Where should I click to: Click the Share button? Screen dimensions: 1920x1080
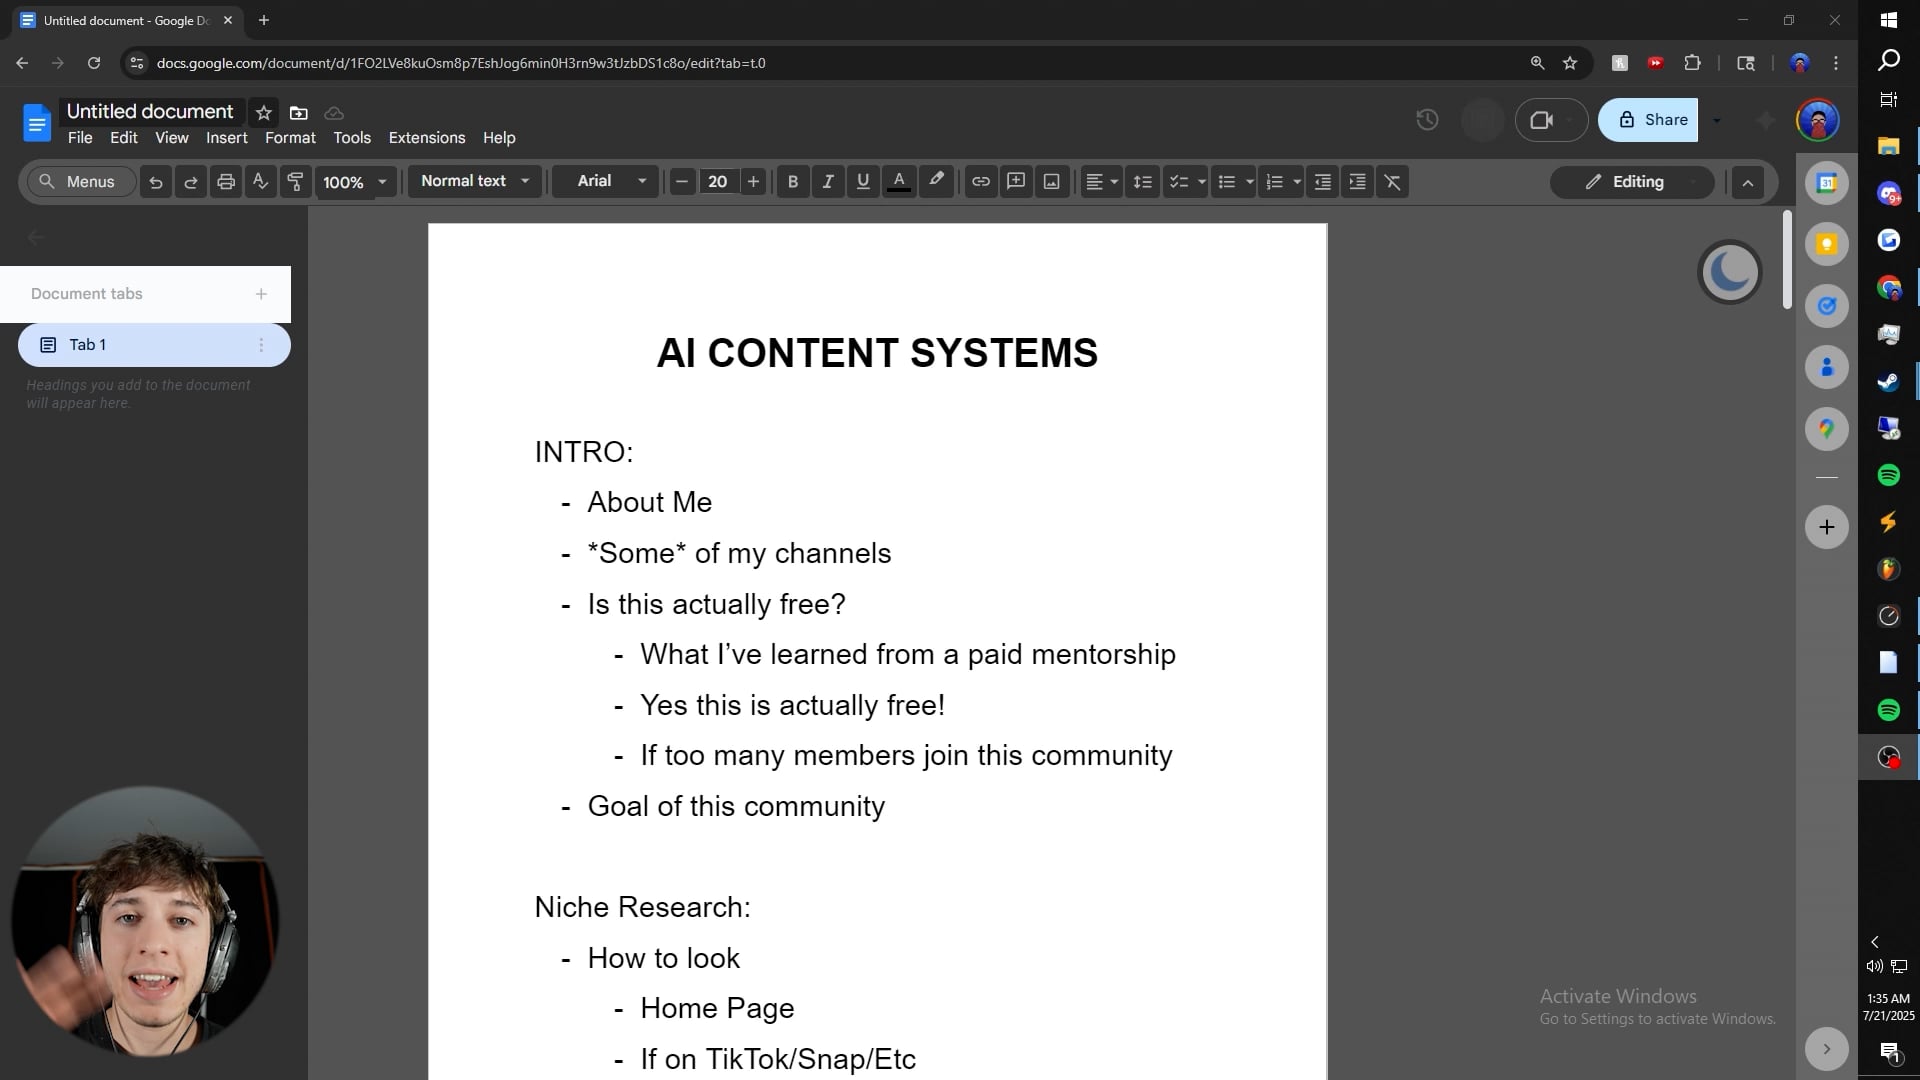(1651, 120)
